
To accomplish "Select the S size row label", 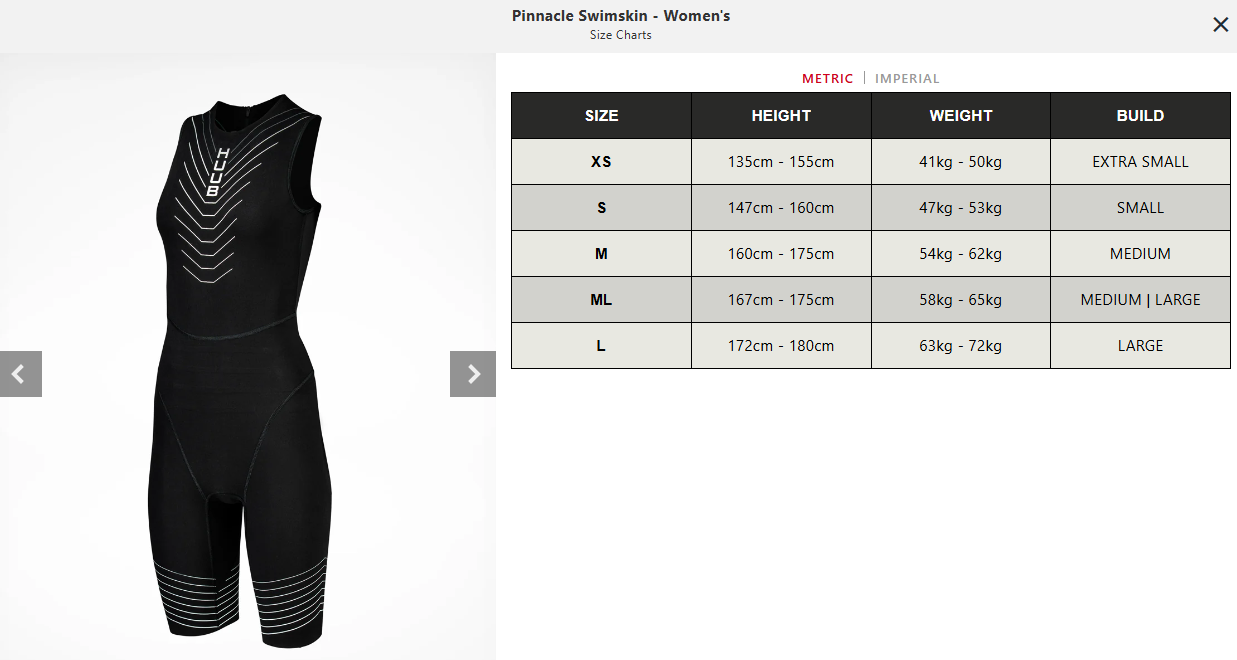I will click(601, 208).
